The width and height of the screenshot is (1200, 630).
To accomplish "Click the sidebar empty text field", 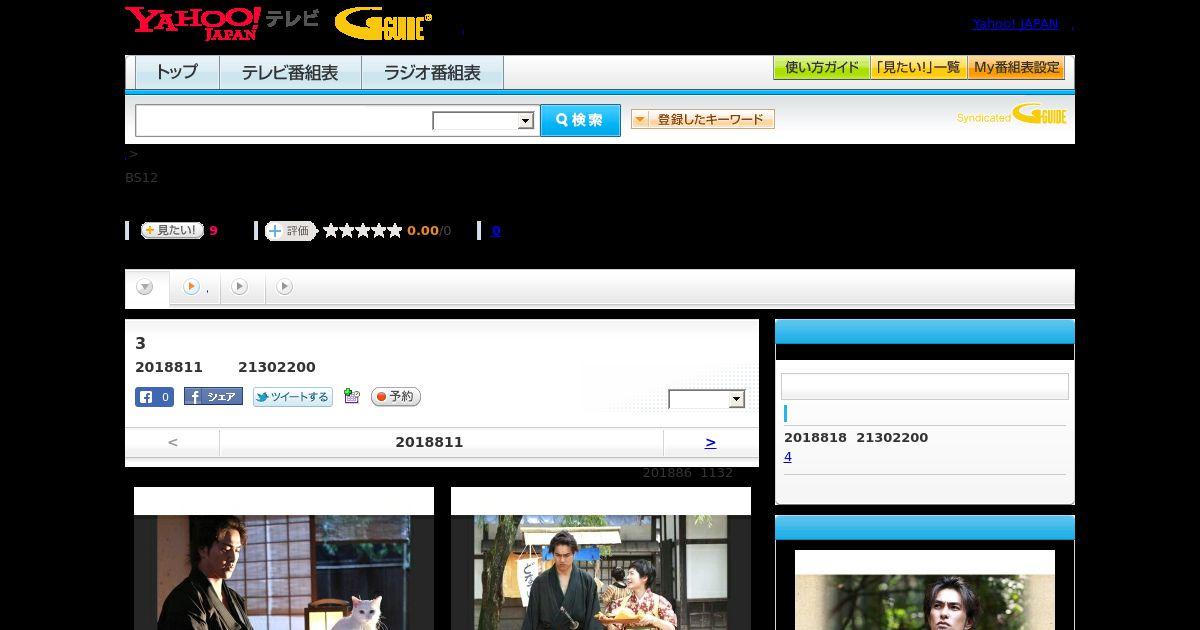I will [925, 387].
